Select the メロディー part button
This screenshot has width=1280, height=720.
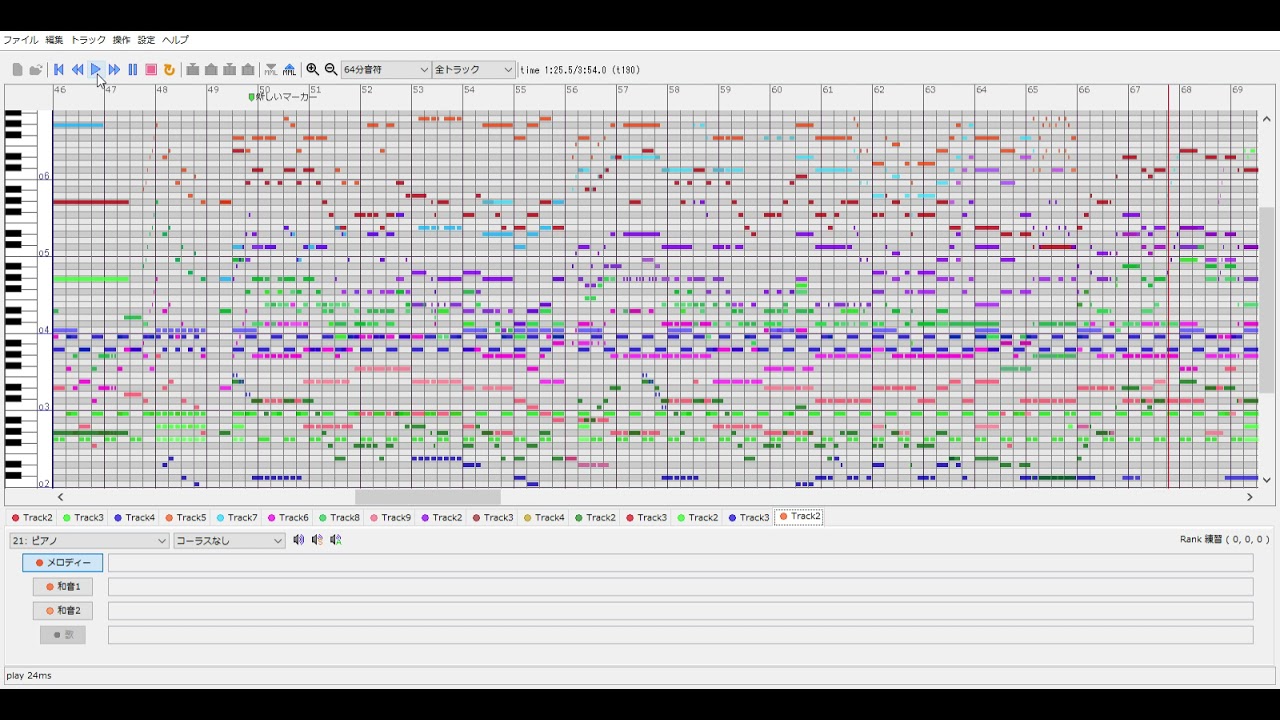pyautogui.click(x=63, y=563)
